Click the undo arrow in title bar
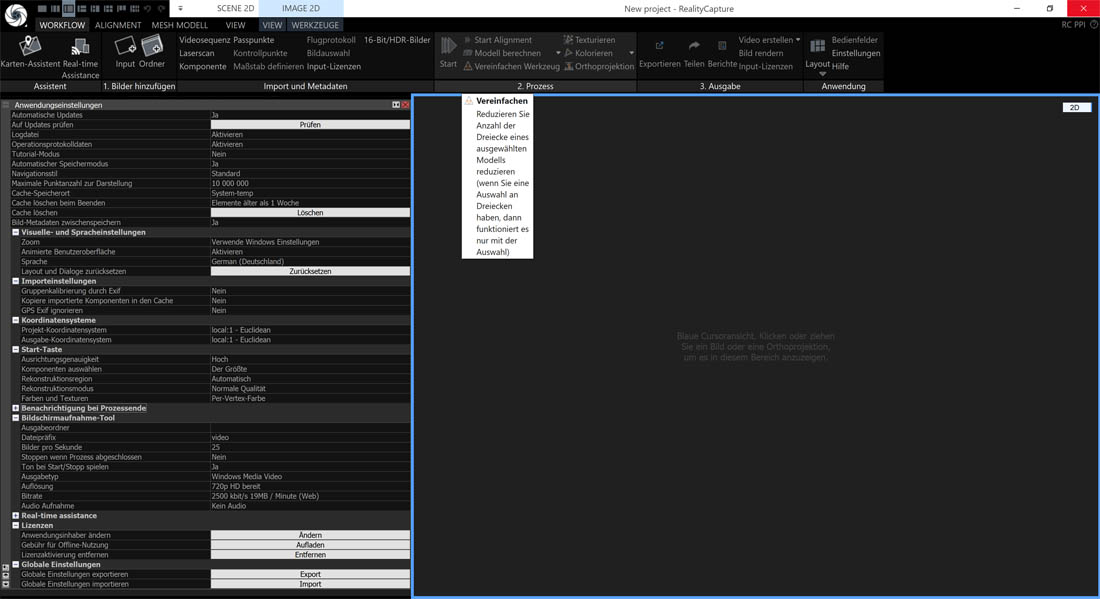Screen dimensions: 1100x599 (x=148, y=8)
